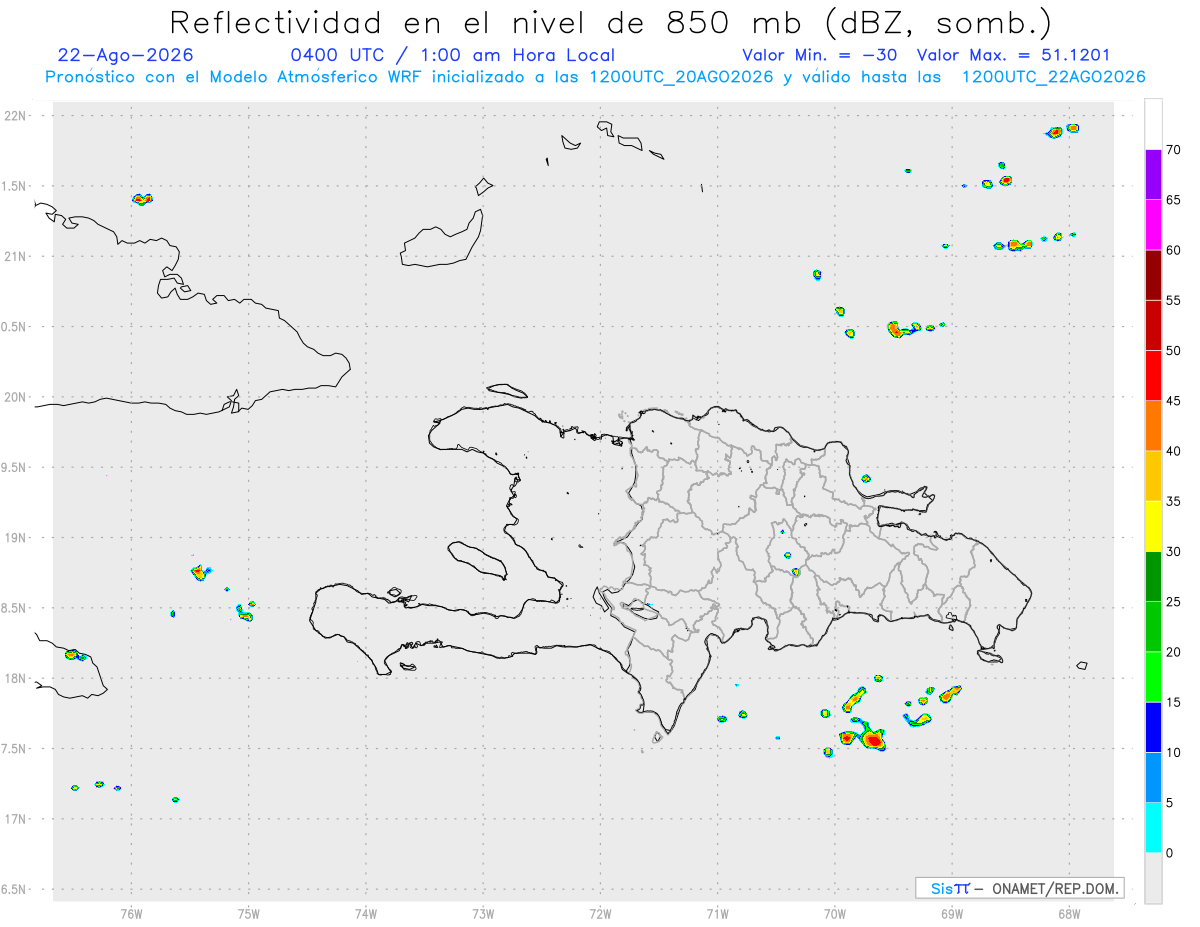Screen dimensions: 1200x927
Task: Click the 'Valor Max. = 51.1201' text
Action: [x=1013, y=55]
